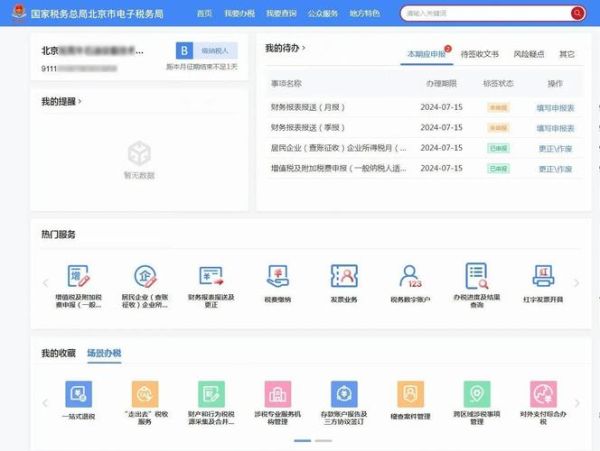The height and width of the screenshot is (451, 600).
Task: Click the company name starting with 北京
Action: pos(92,50)
